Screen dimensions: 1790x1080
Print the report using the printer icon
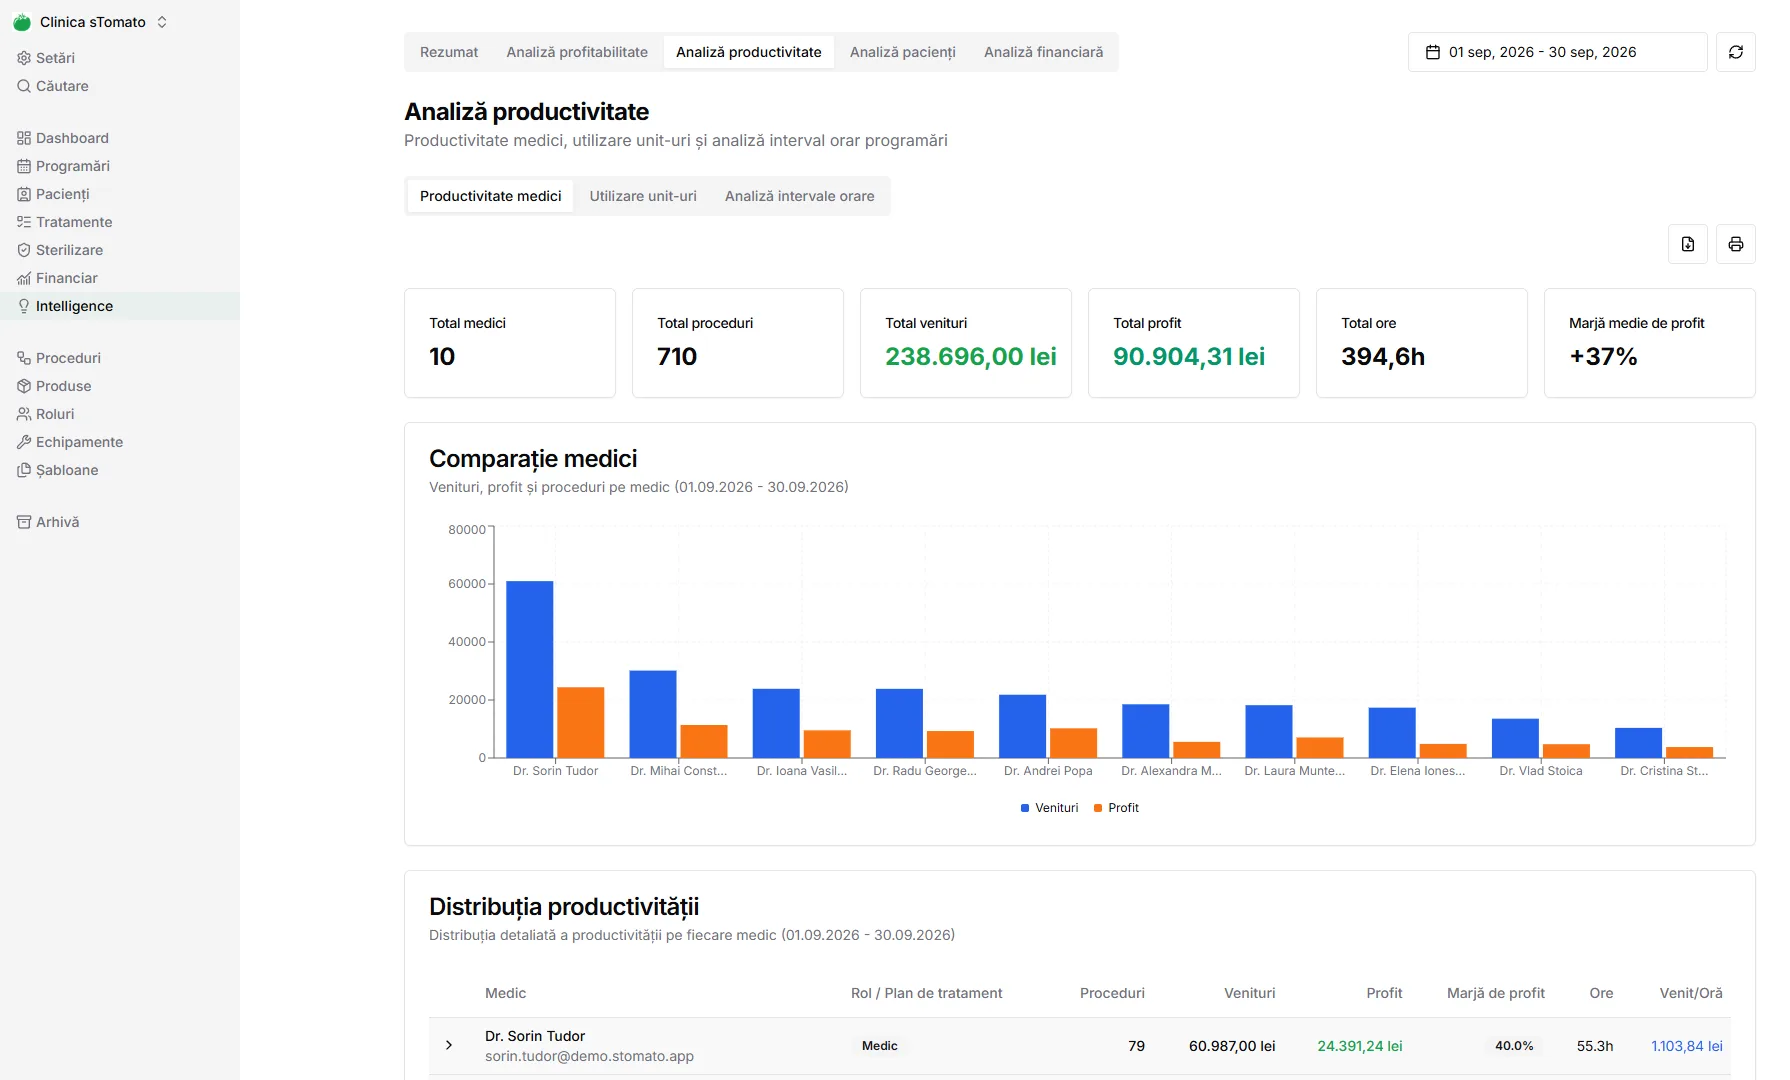coord(1736,244)
